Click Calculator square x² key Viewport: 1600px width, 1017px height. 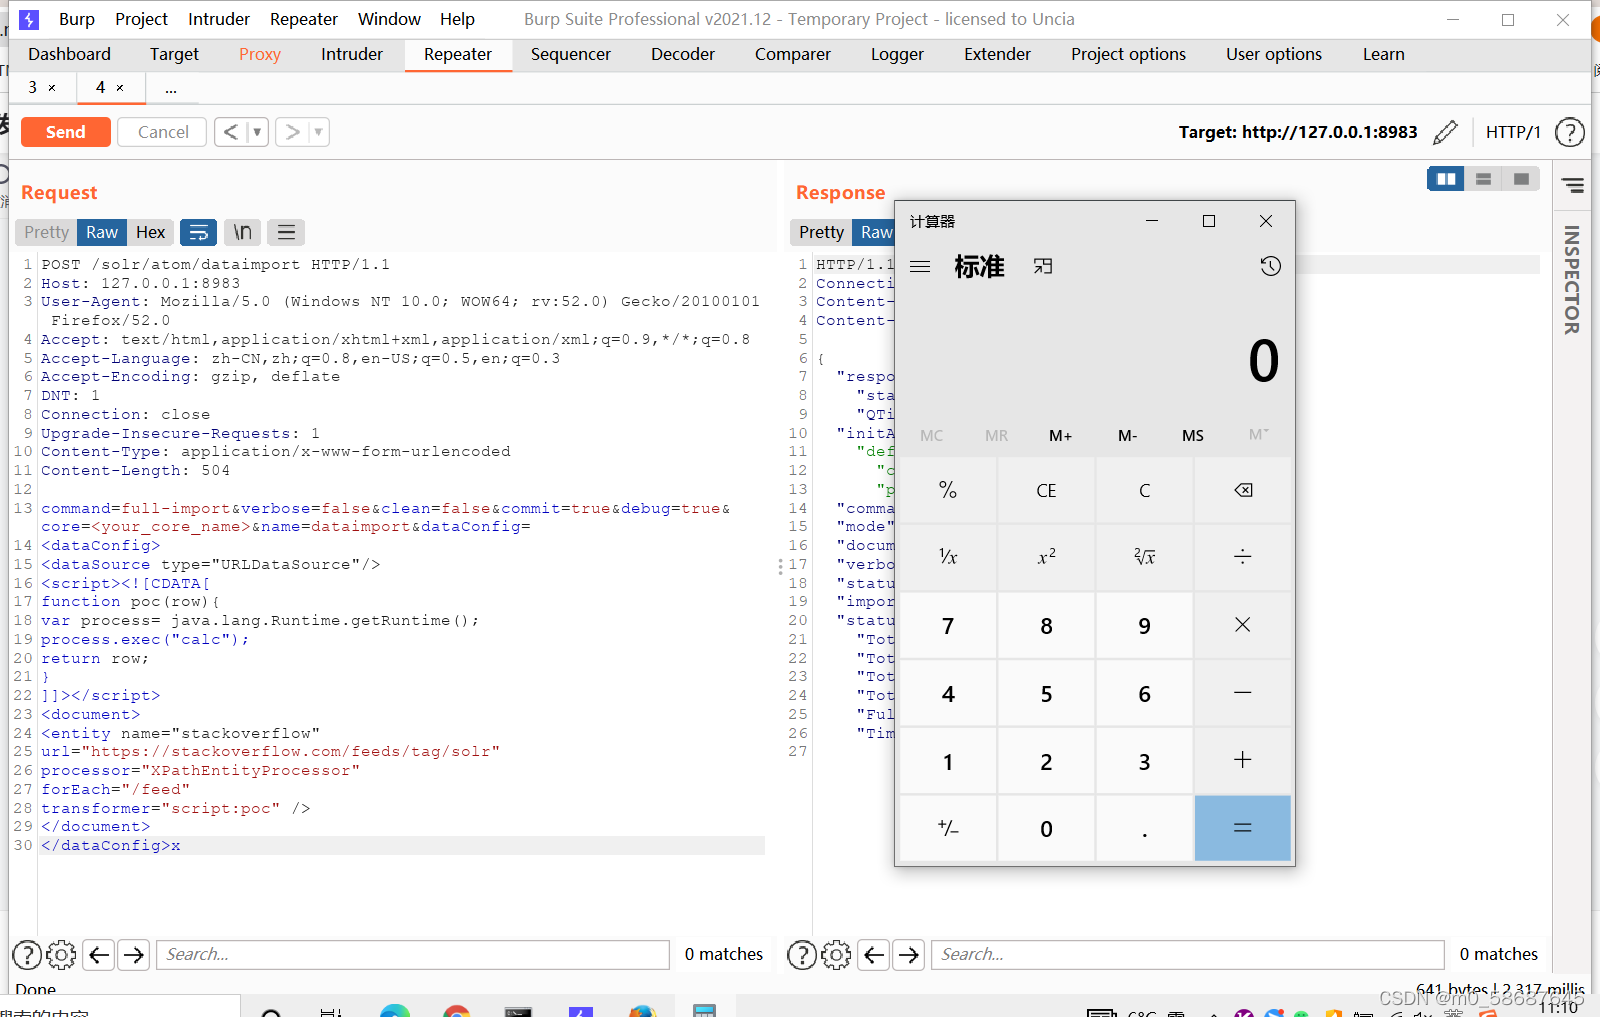pyautogui.click(x=1046, y=557)
